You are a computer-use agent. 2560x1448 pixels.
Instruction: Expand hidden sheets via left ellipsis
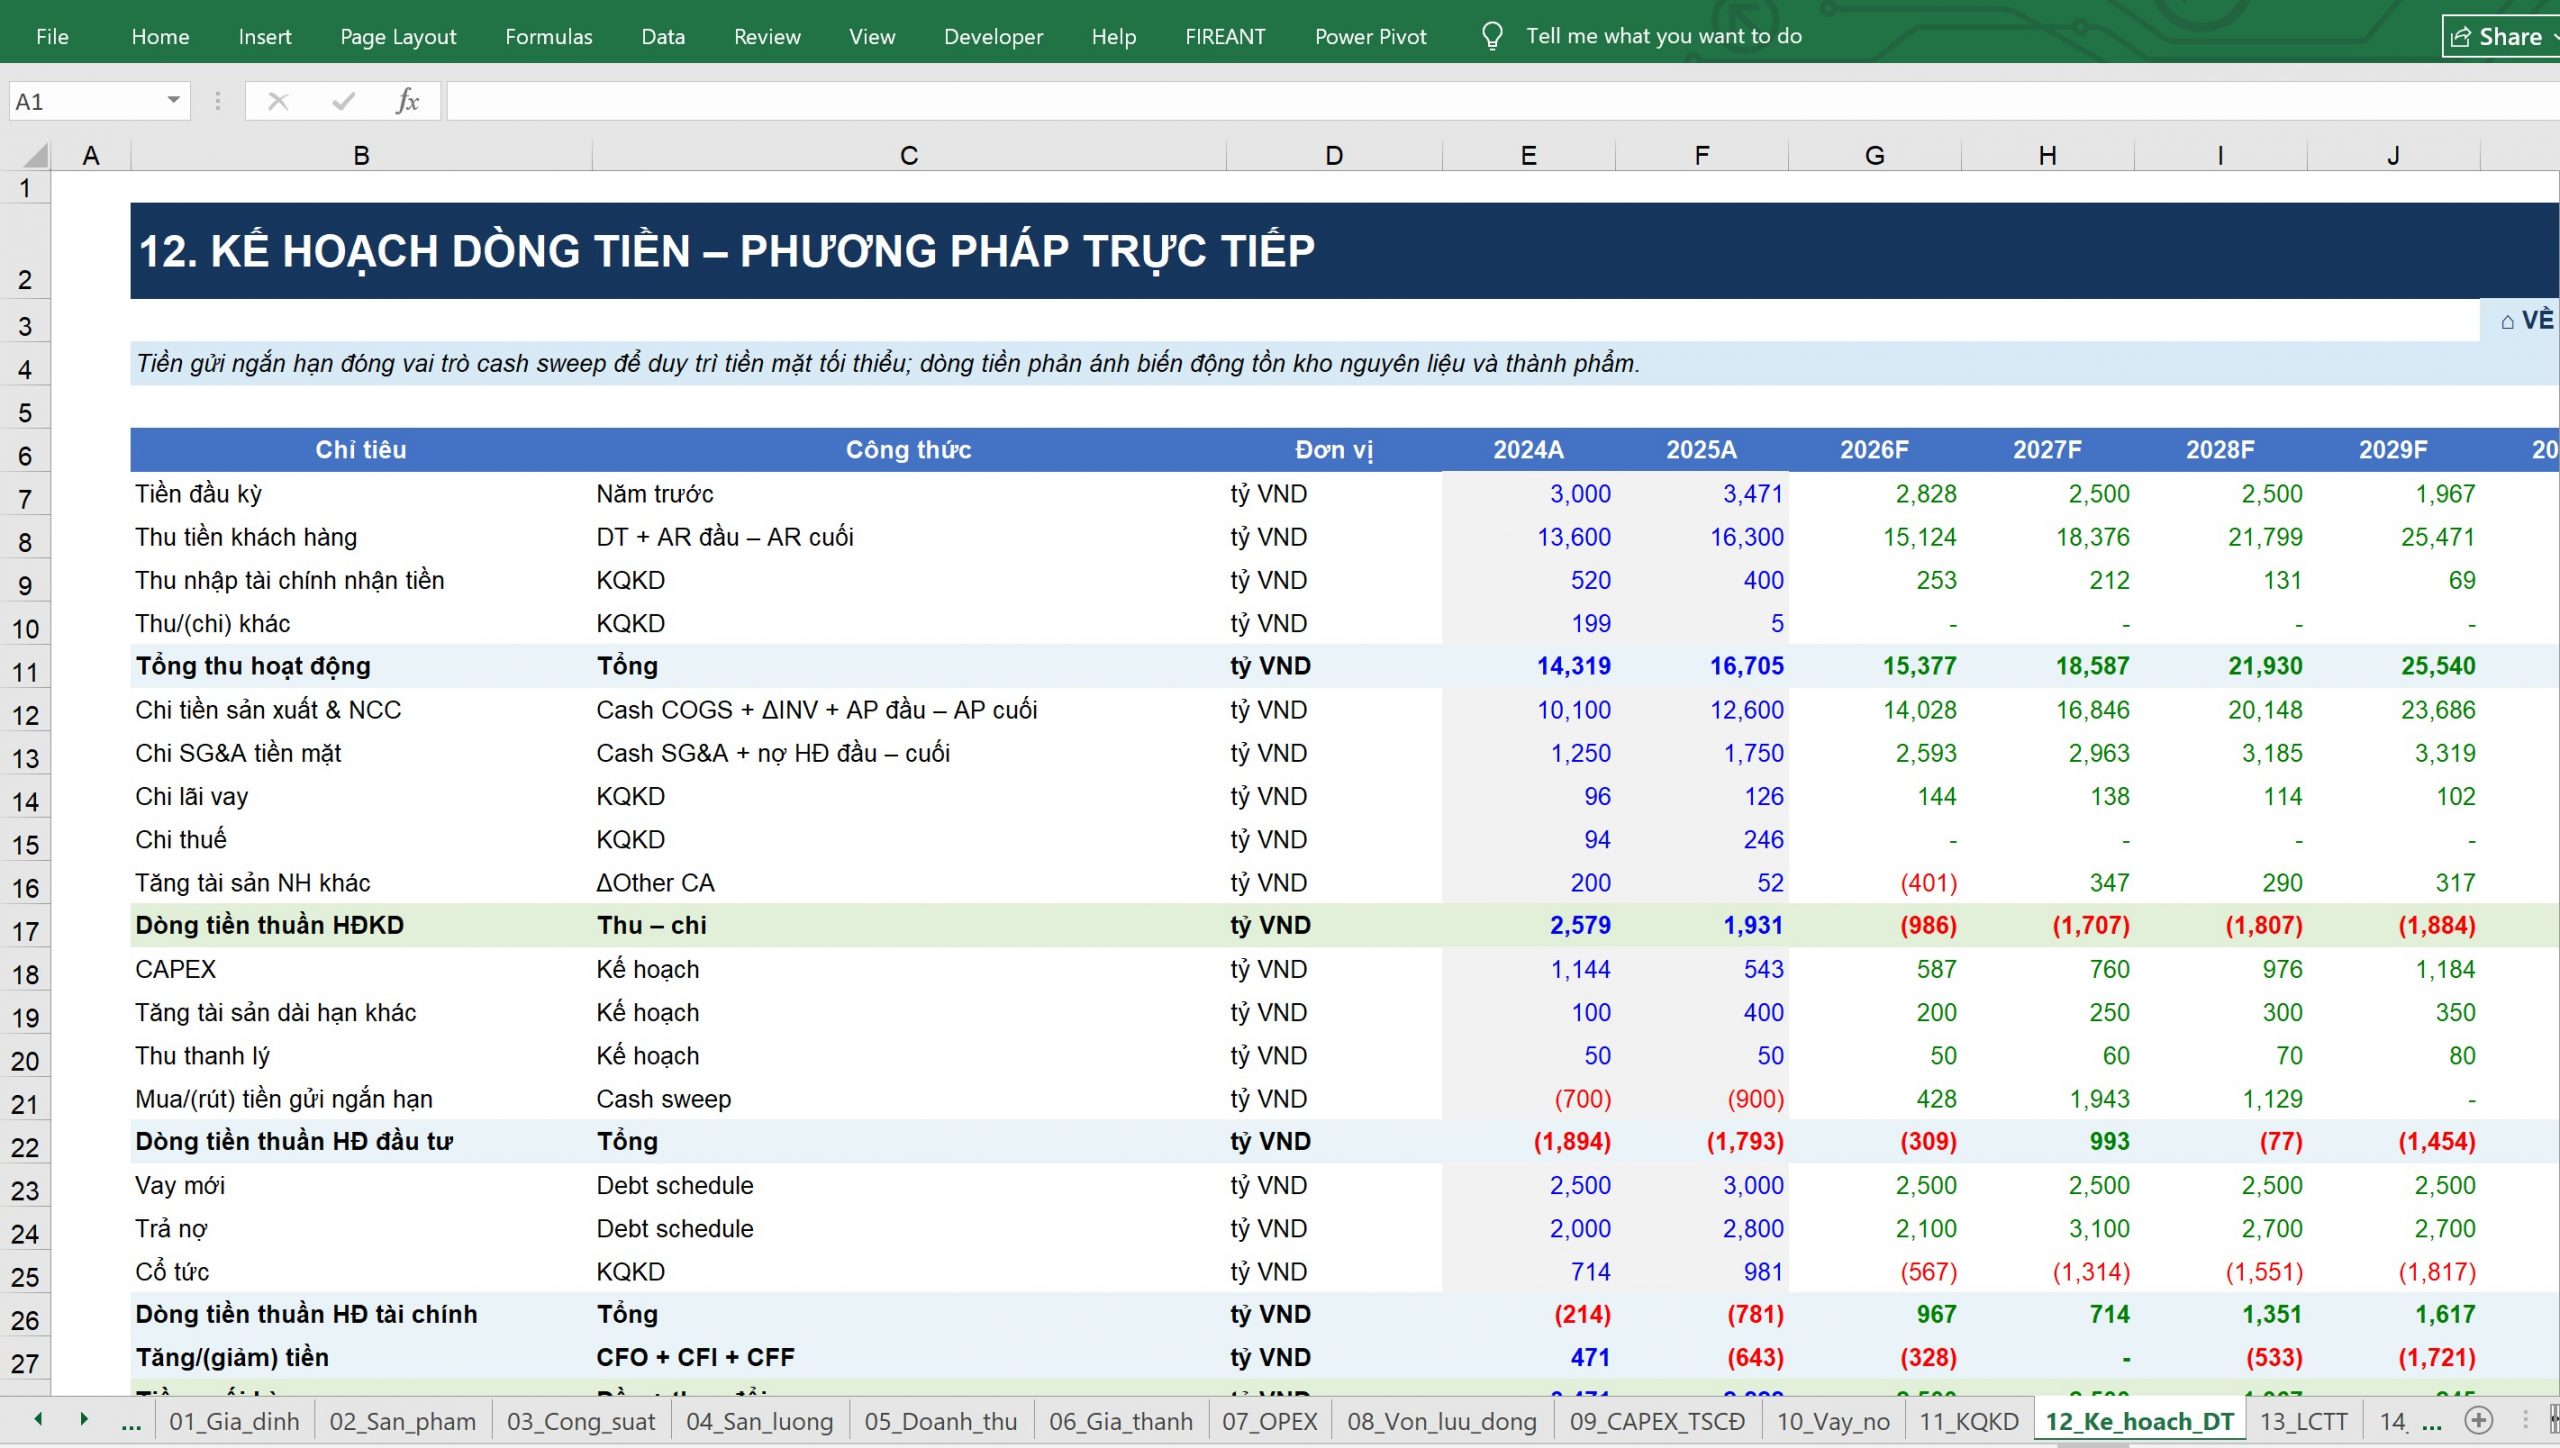131,1422
